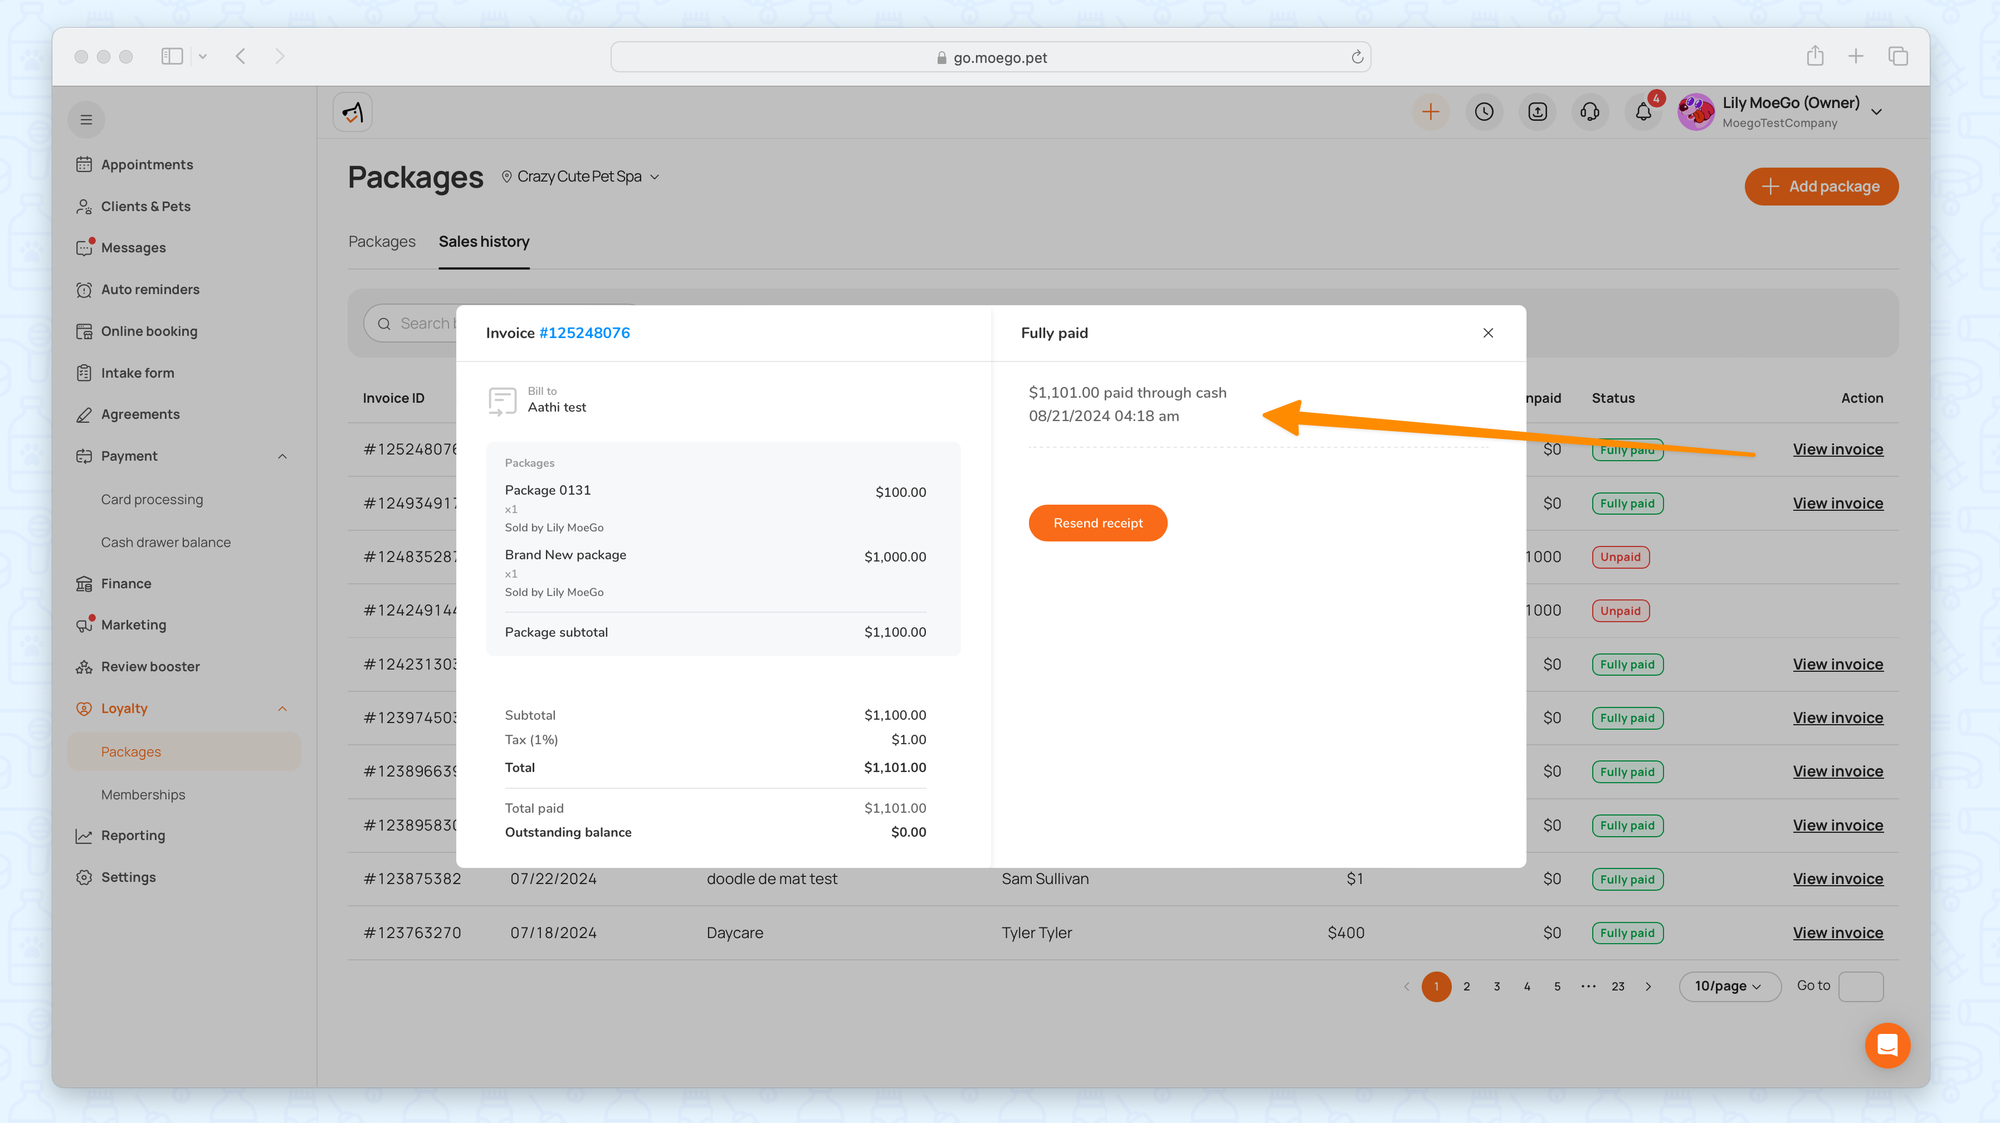Toggle the hamburger sidebar menu icon
Screen dimensions: 2000x1123
coord(86,120)
